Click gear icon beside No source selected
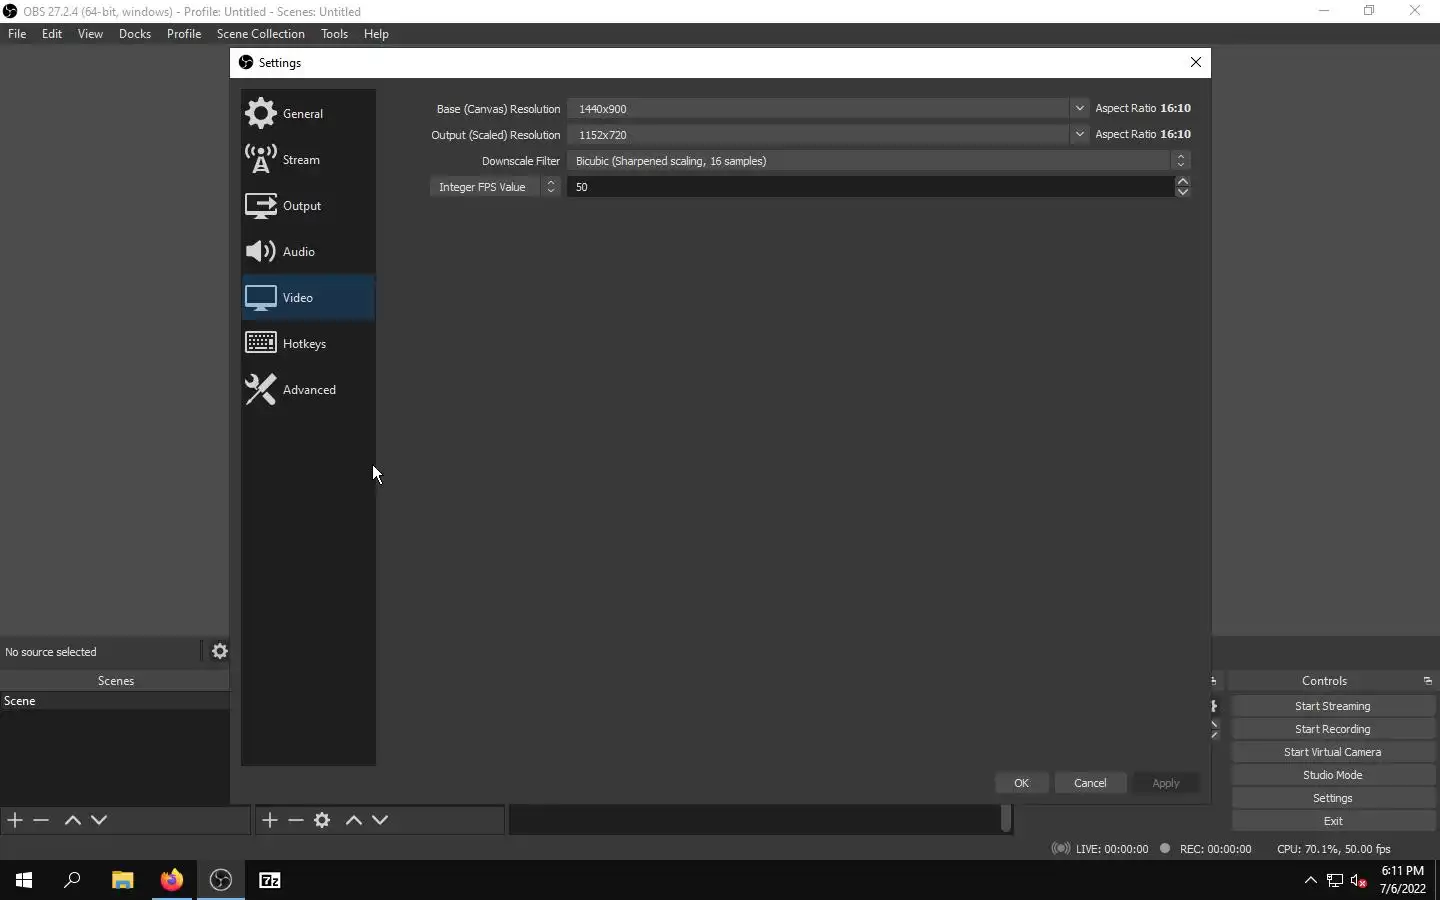 click(x=220, y=651)
